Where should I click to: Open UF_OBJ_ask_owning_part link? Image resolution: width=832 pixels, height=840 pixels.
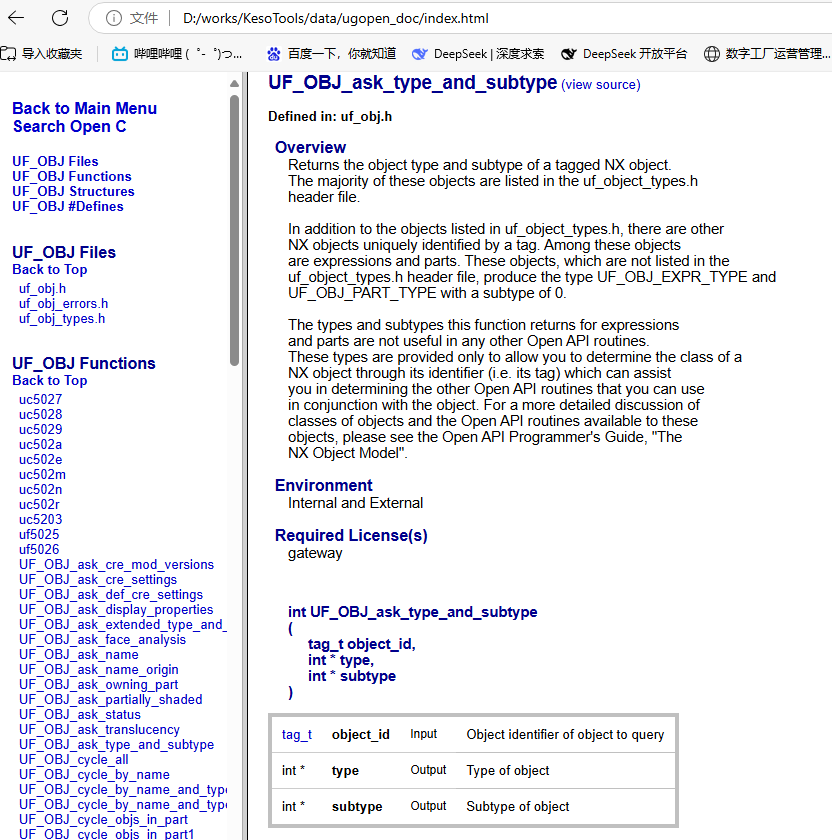(x=99, y=685)
